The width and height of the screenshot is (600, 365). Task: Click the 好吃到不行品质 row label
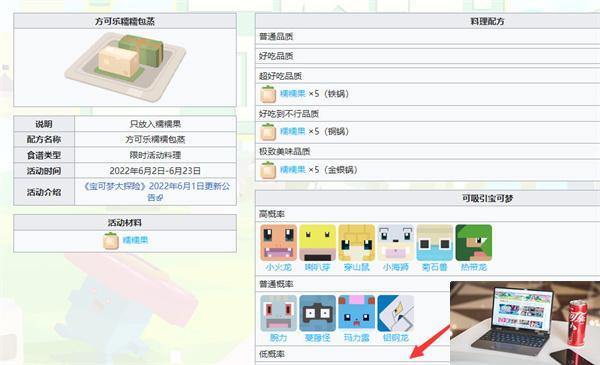coord(289,114)
